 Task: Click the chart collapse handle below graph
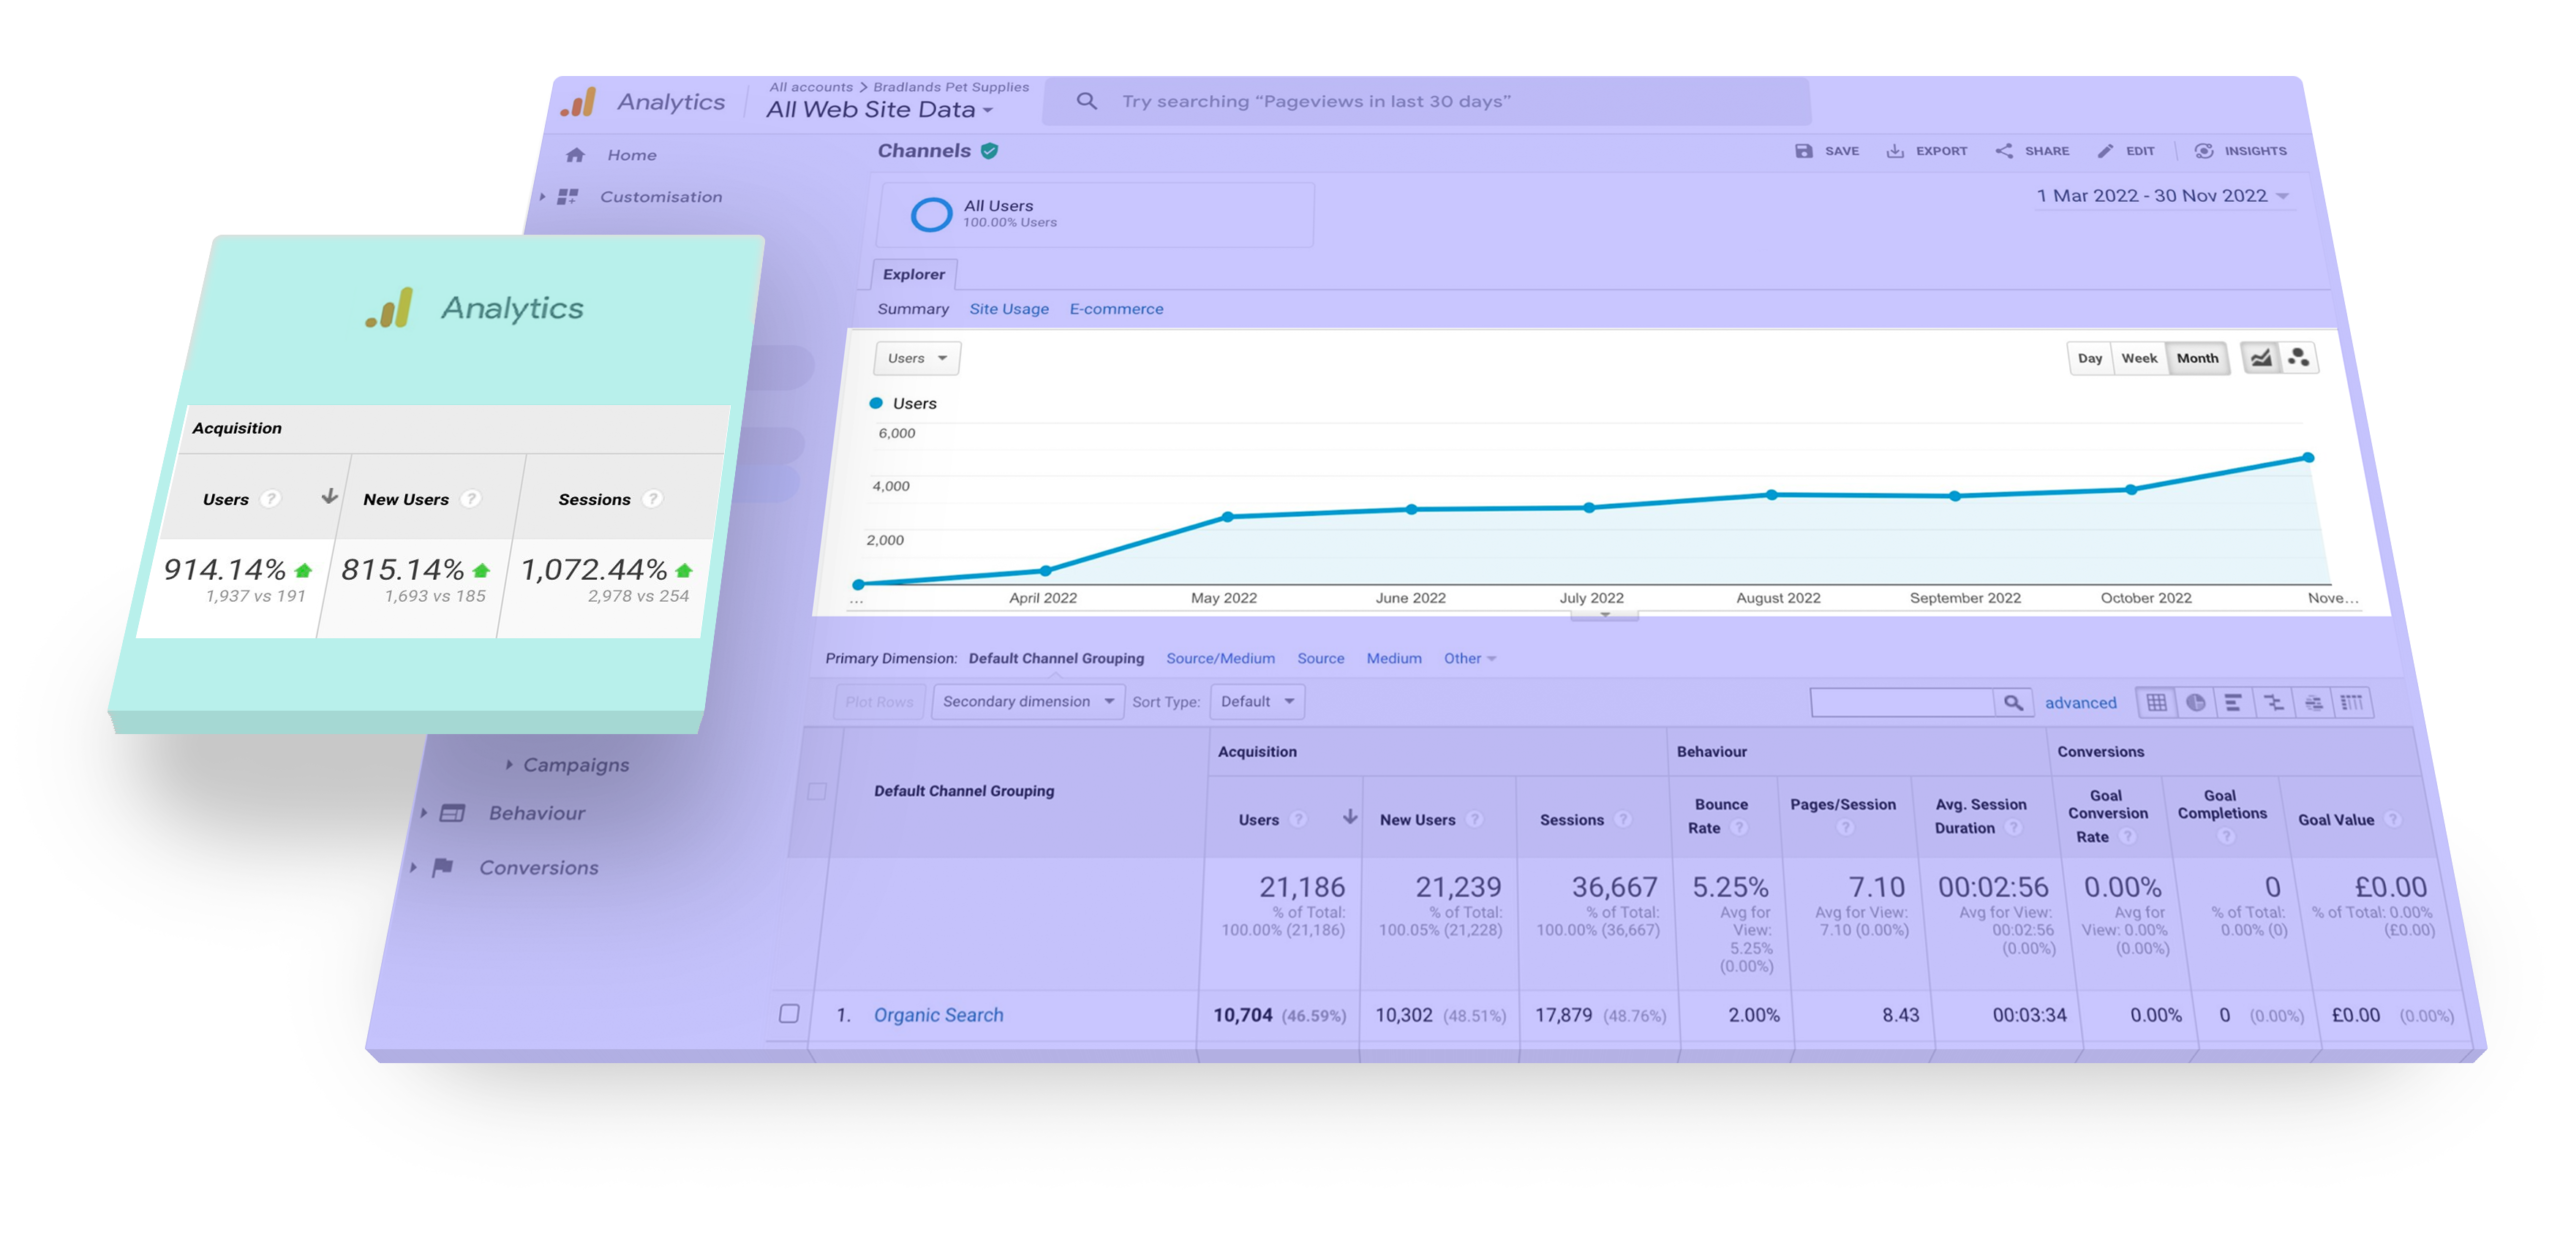1603,617
